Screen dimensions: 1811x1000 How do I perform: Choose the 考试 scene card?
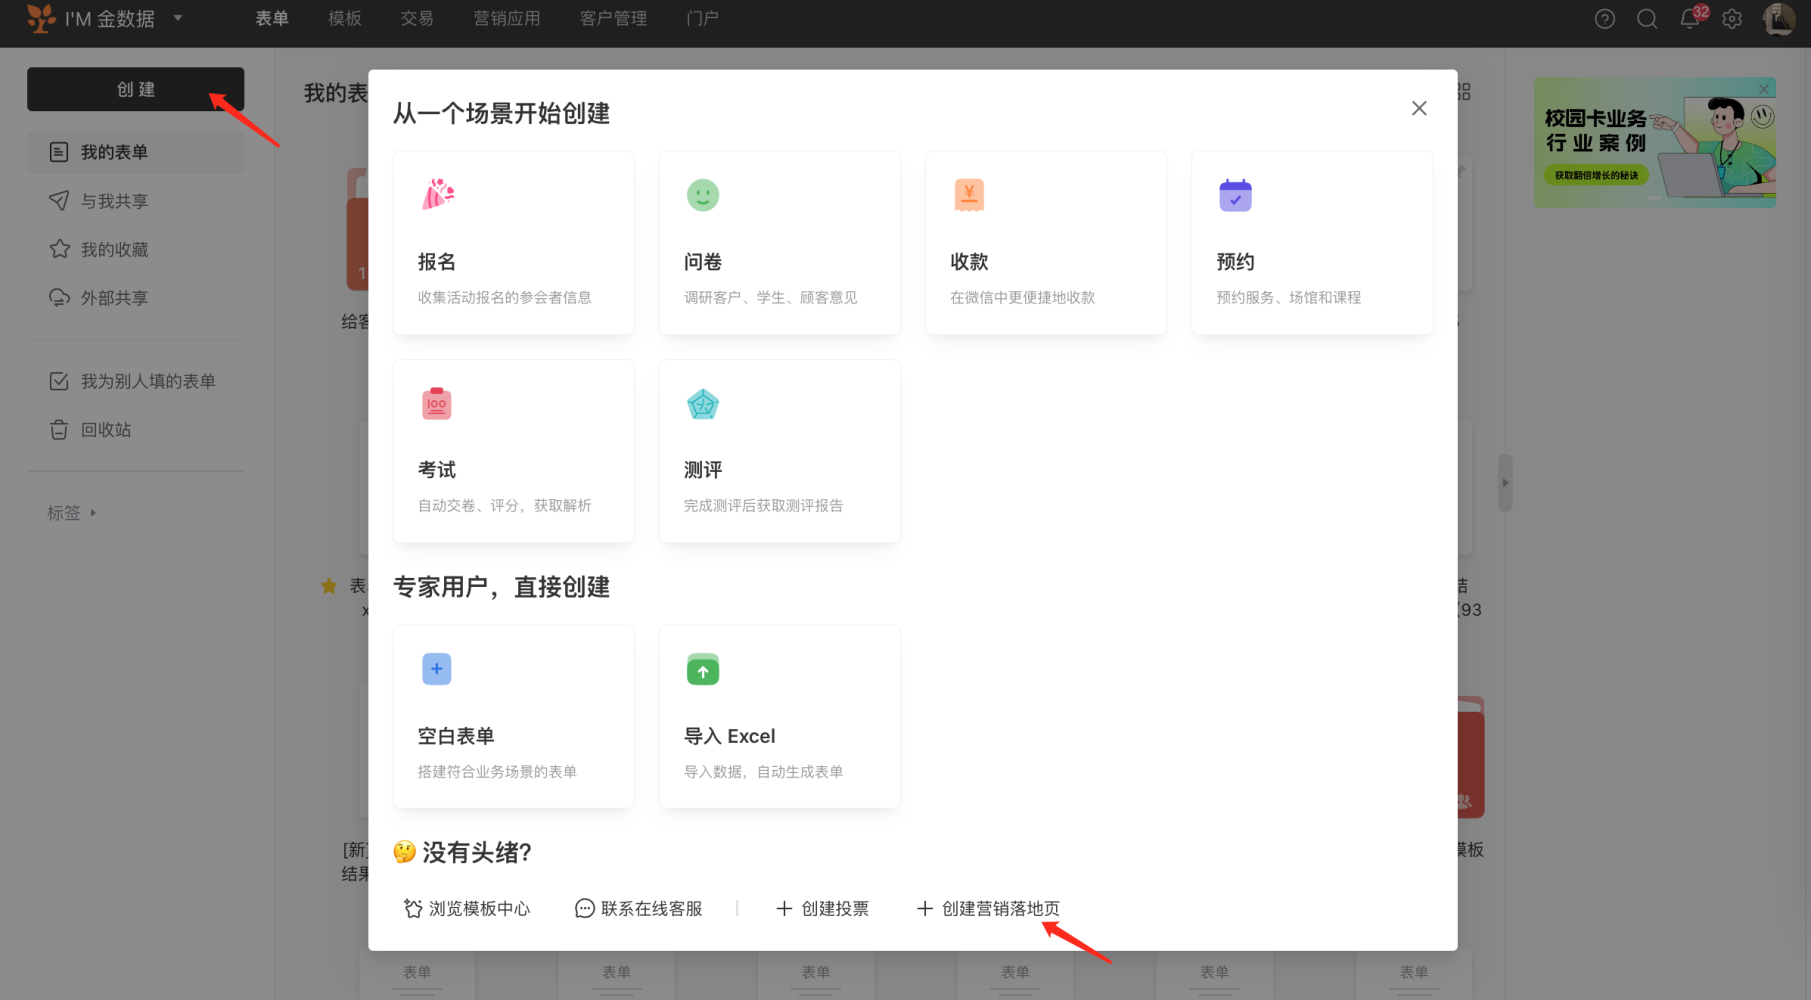pyautogui.click(x=513, y=451)
